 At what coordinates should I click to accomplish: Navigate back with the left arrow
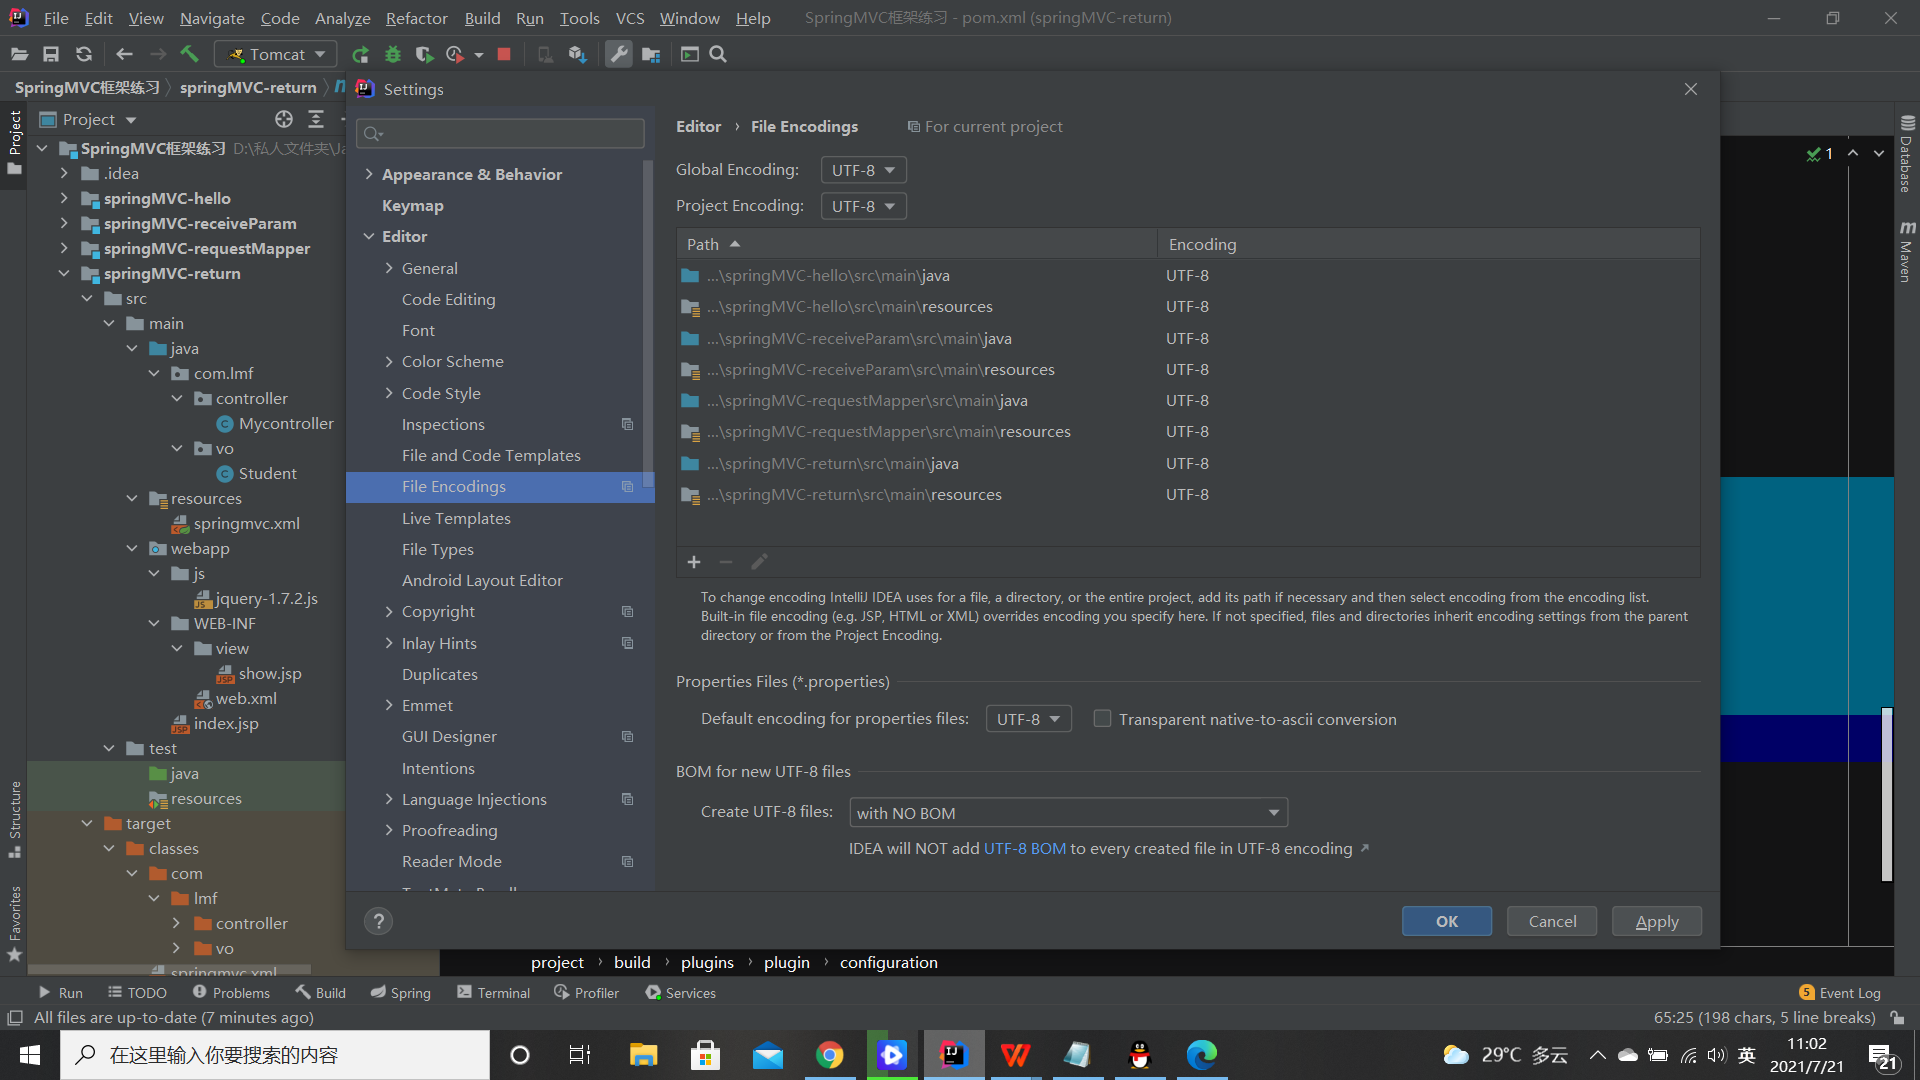(124, 54)
